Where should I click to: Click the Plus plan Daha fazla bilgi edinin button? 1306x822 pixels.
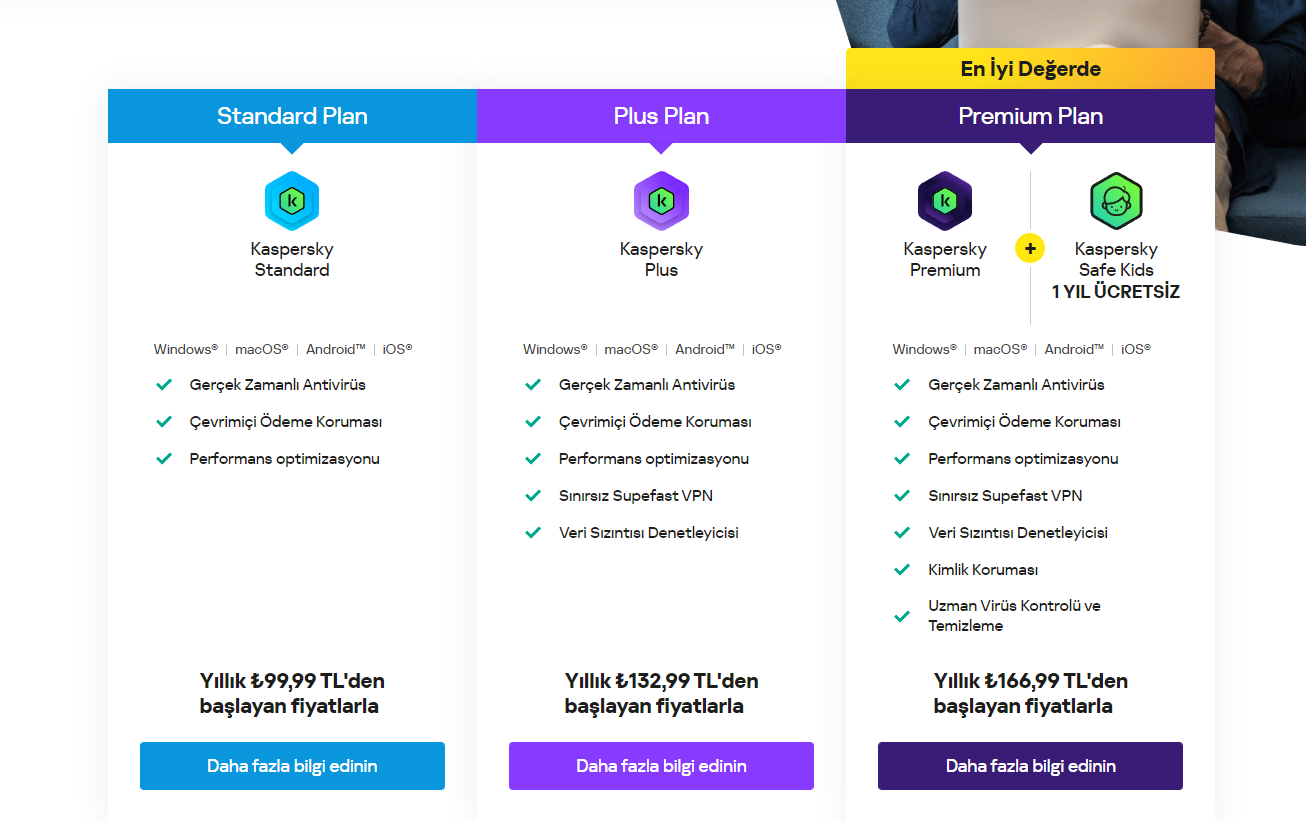[661, 766]
